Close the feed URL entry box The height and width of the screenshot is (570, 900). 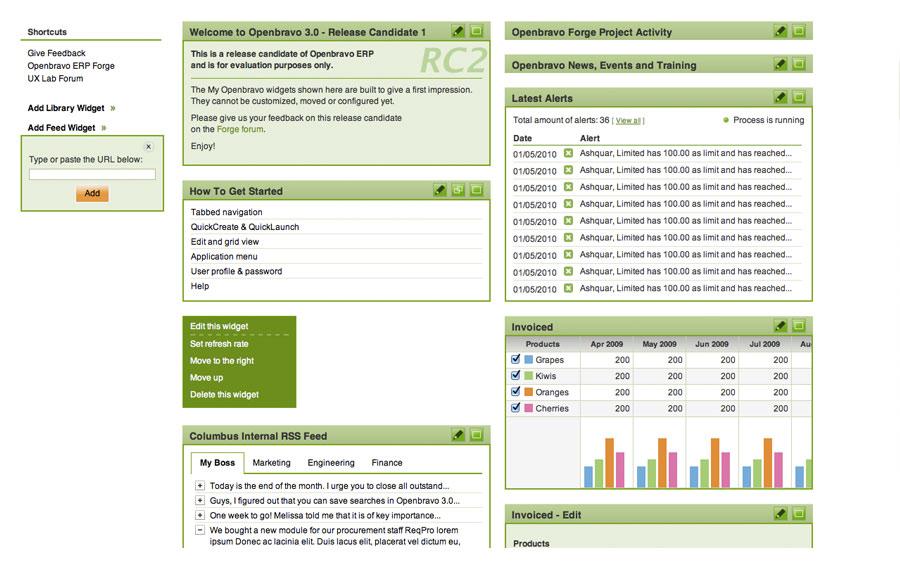pos(148,147)
